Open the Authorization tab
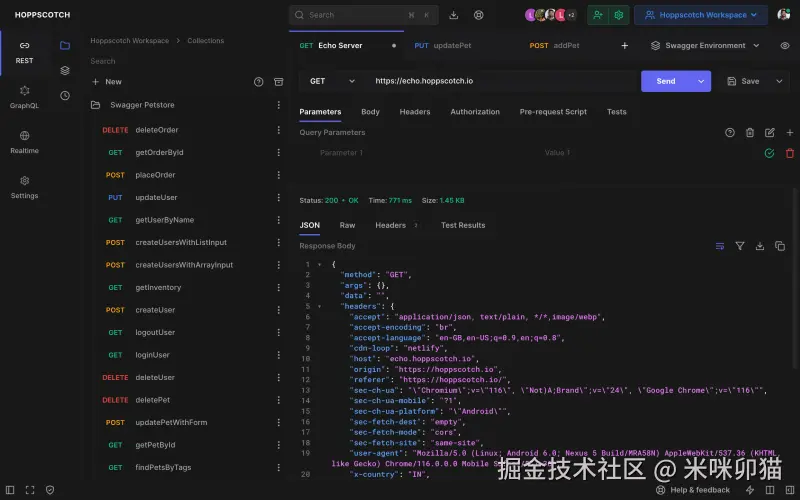The image size is (800, 500). point(474,112)
